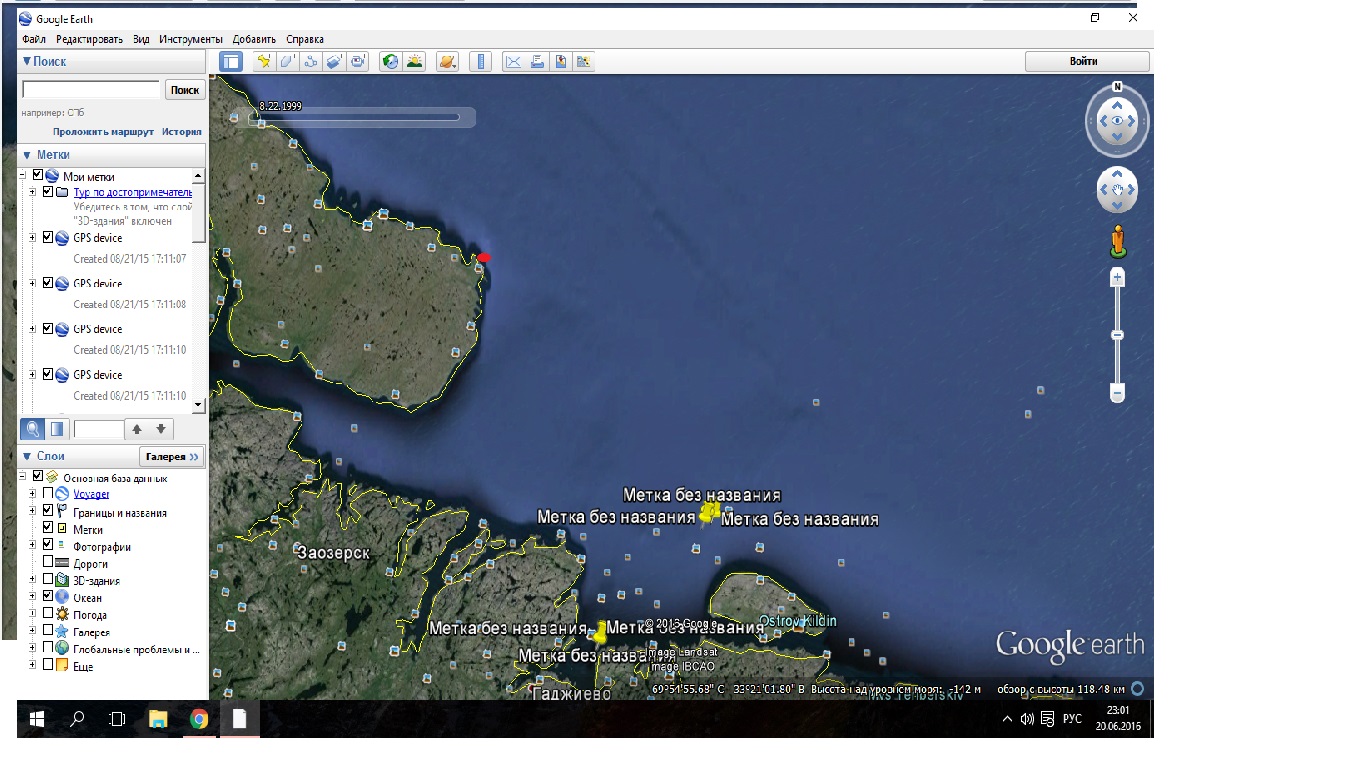The height and width of the screenshot is (768, 1366).
Task: Uncheck the Океан layer checkbox
Action: pos(48,597)
